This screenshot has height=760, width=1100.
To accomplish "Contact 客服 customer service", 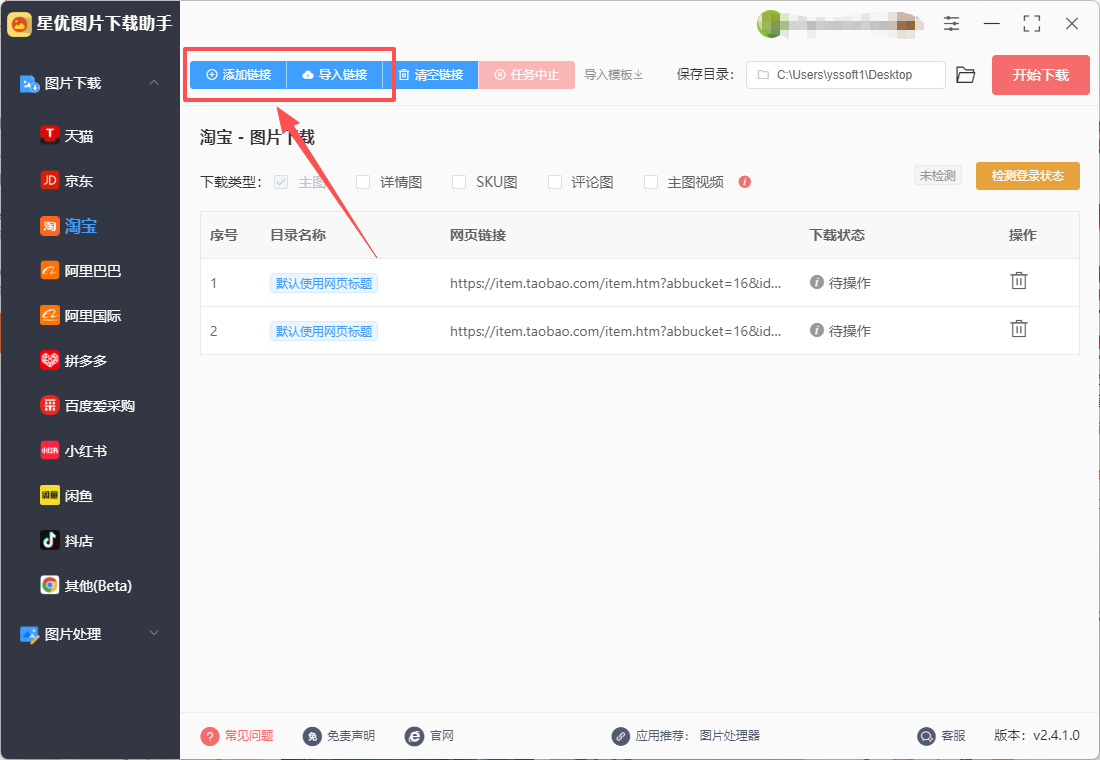I will [941, 735].
